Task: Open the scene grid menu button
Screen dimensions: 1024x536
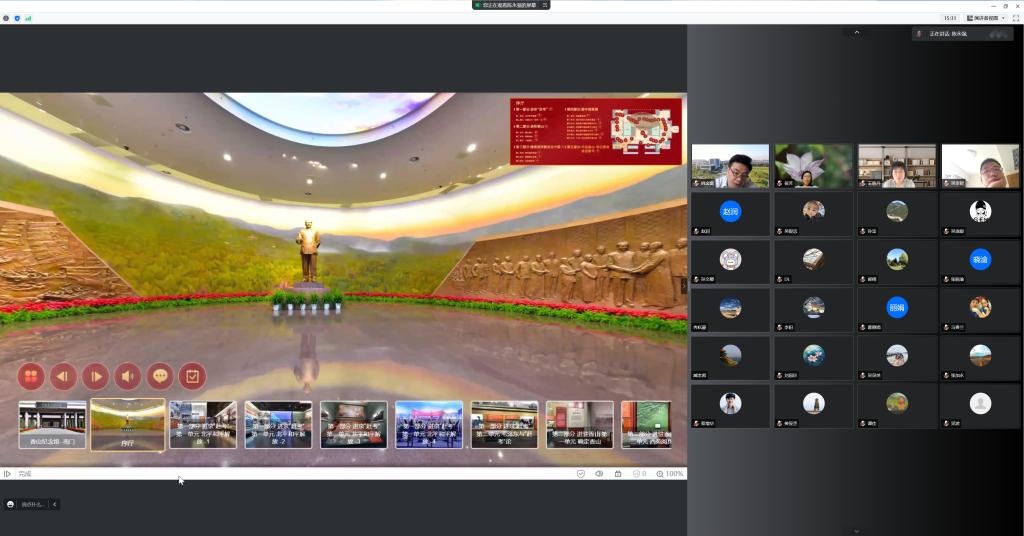Action: [31, 376]
